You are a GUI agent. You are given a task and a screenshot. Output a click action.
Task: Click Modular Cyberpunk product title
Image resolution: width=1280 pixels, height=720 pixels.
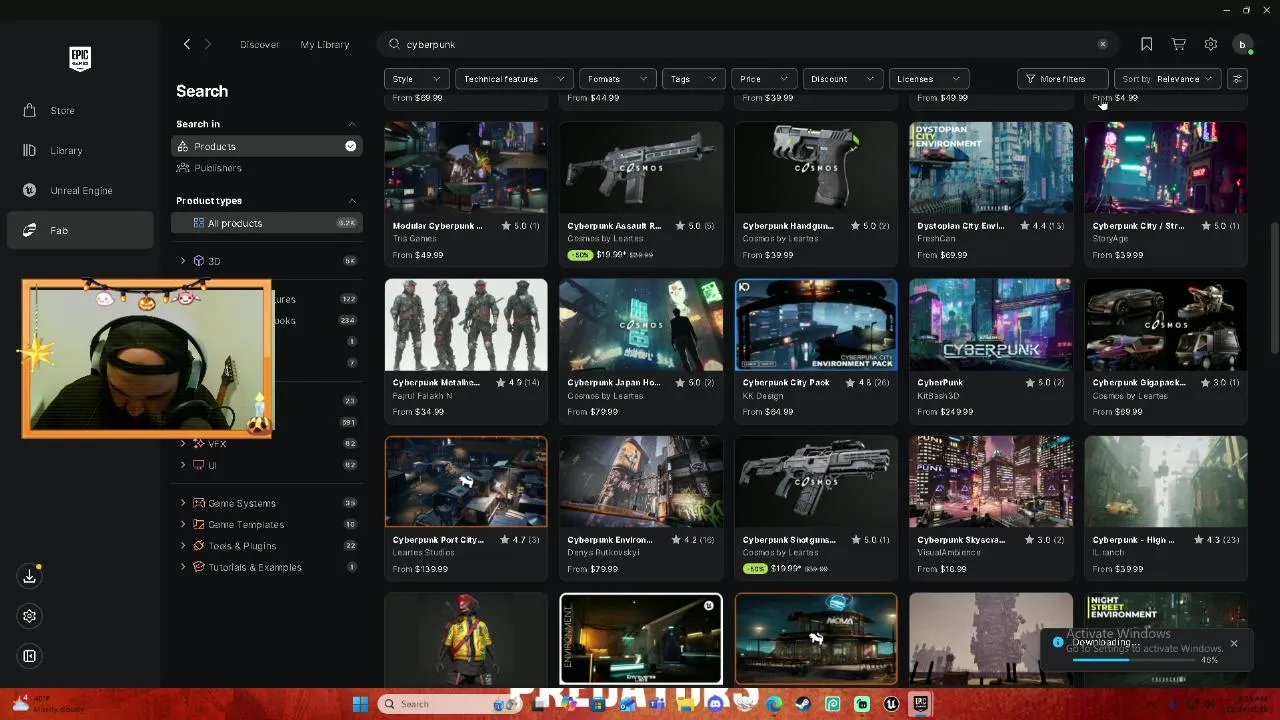click(438, 226)
